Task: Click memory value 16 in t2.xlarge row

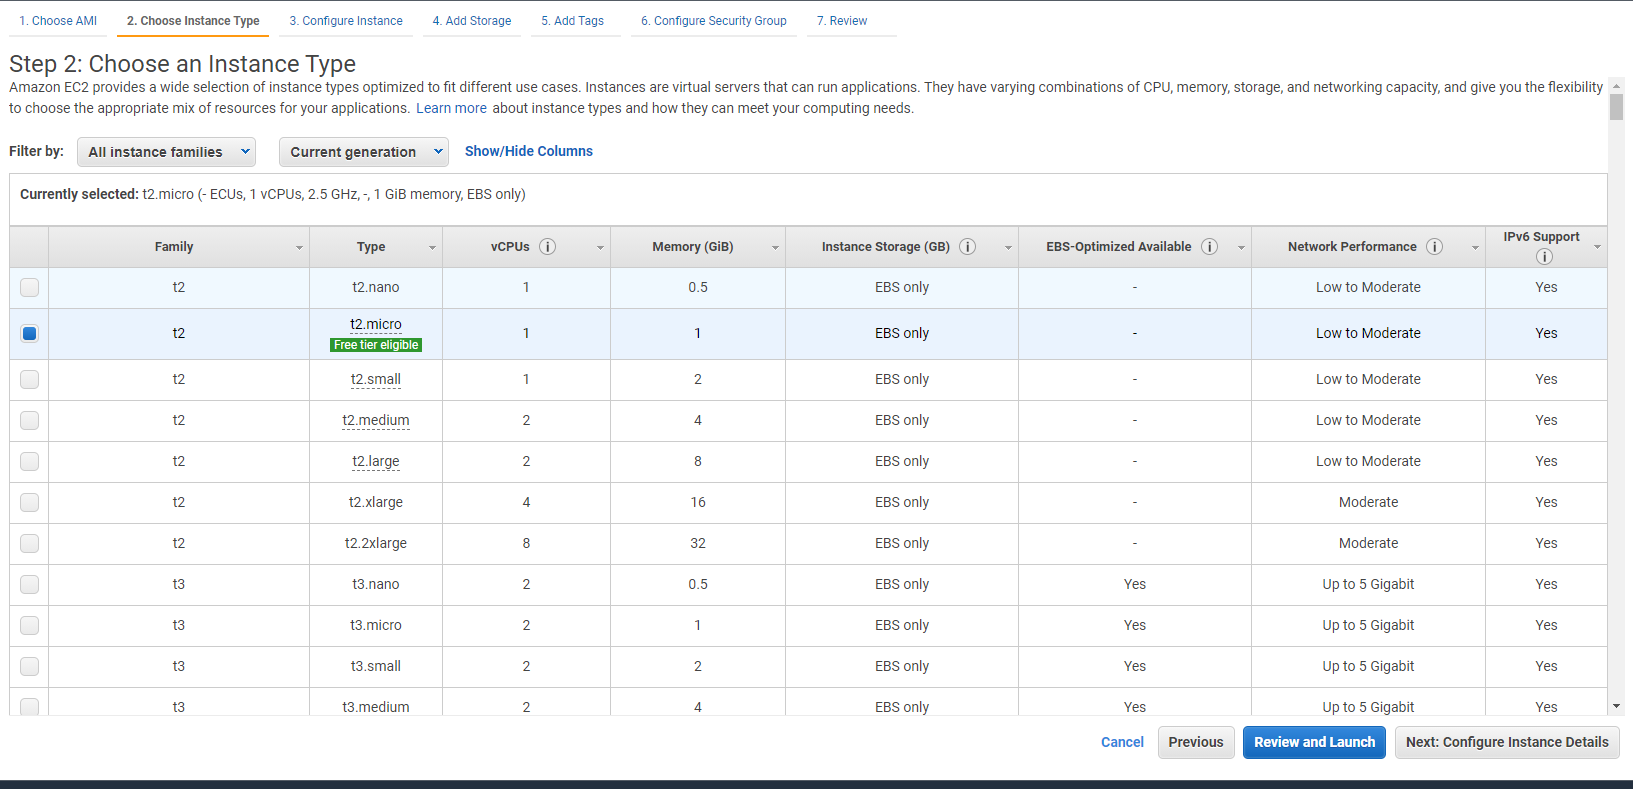Action: (x=698, y=502)
